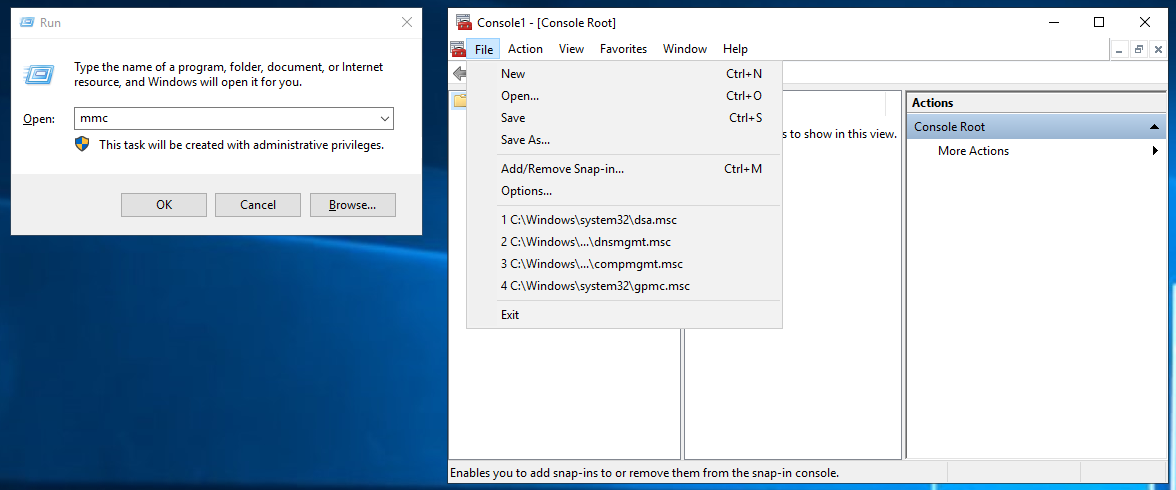Viewport: 1176px width, 490px height.
Task: Choose Add/Remove Snap-in from File menu
Action: click(562, 169)
